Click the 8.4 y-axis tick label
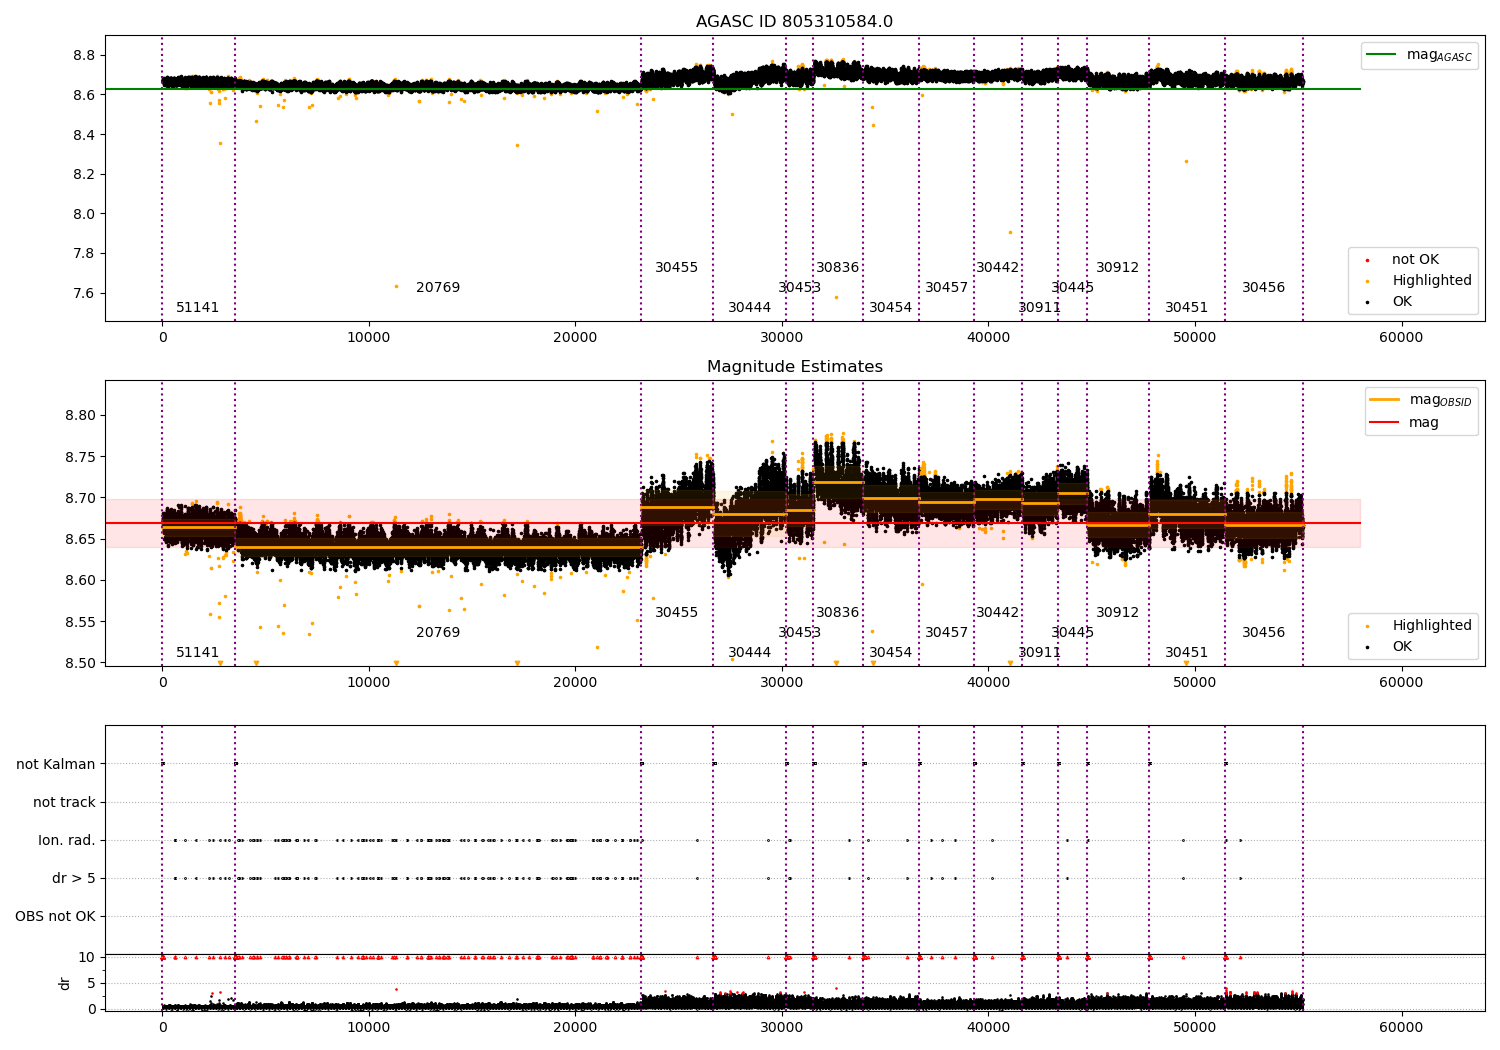The height and width of the screenshot is (1050, 1500). [x=84, y=135]
